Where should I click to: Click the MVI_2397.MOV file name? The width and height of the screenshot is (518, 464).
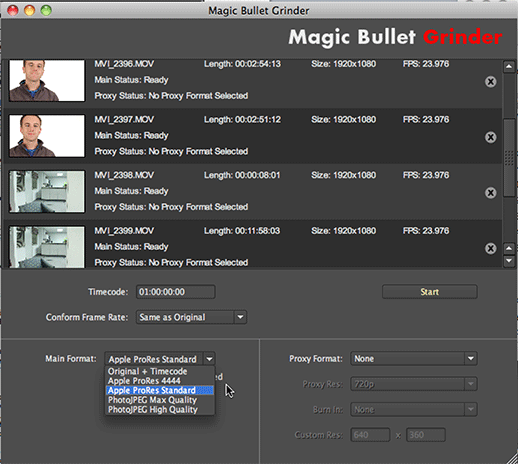point(124,119)
